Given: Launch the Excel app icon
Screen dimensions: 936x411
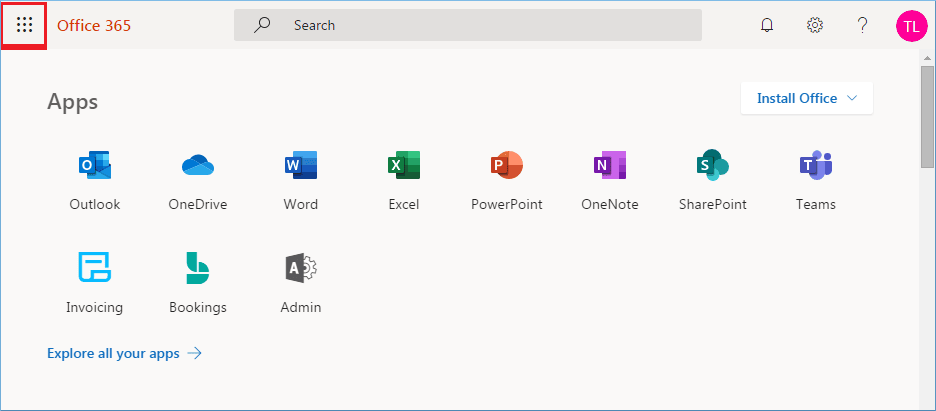Looking at the screenshot, I should coord(404,165).
